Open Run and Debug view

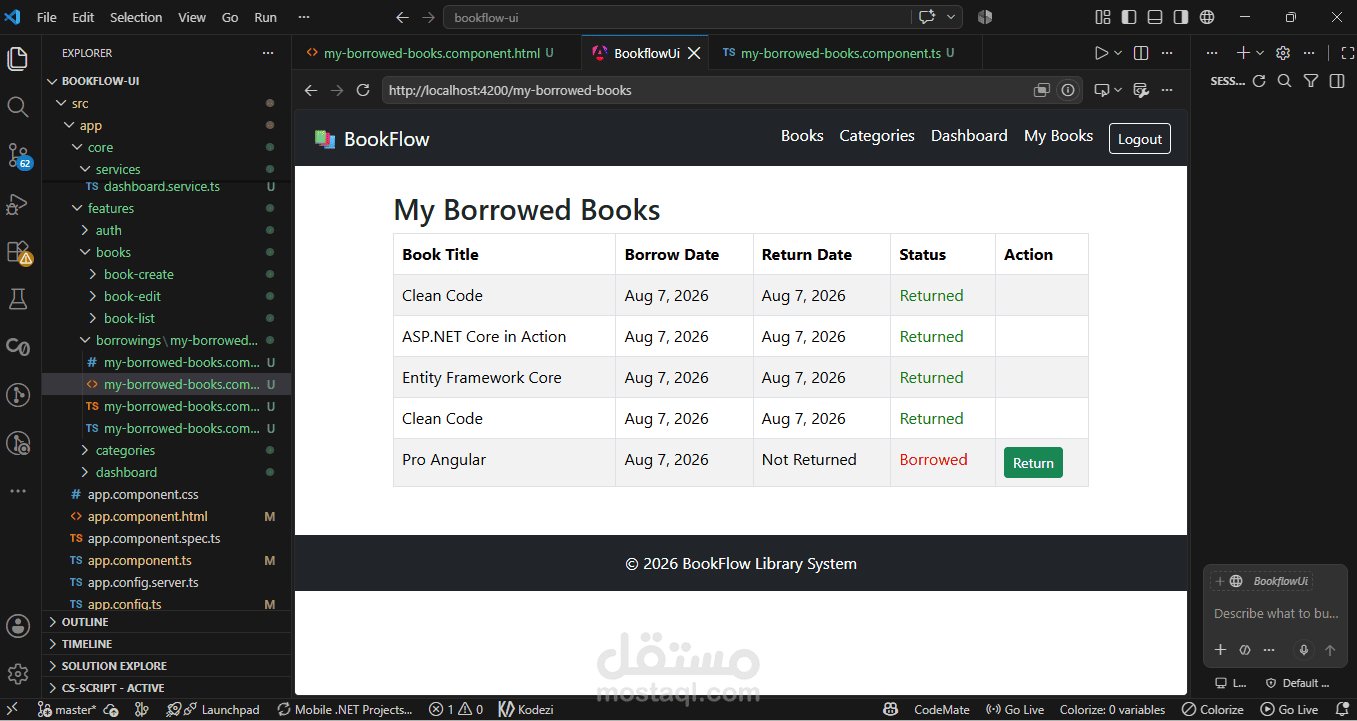(x=18, y=203)
